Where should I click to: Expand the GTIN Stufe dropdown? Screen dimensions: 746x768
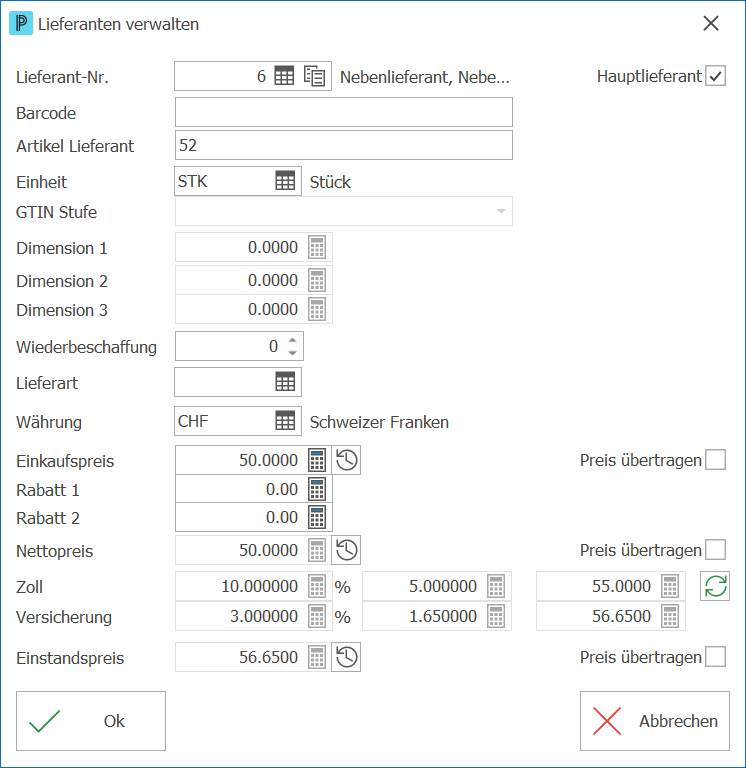point(501,211)
